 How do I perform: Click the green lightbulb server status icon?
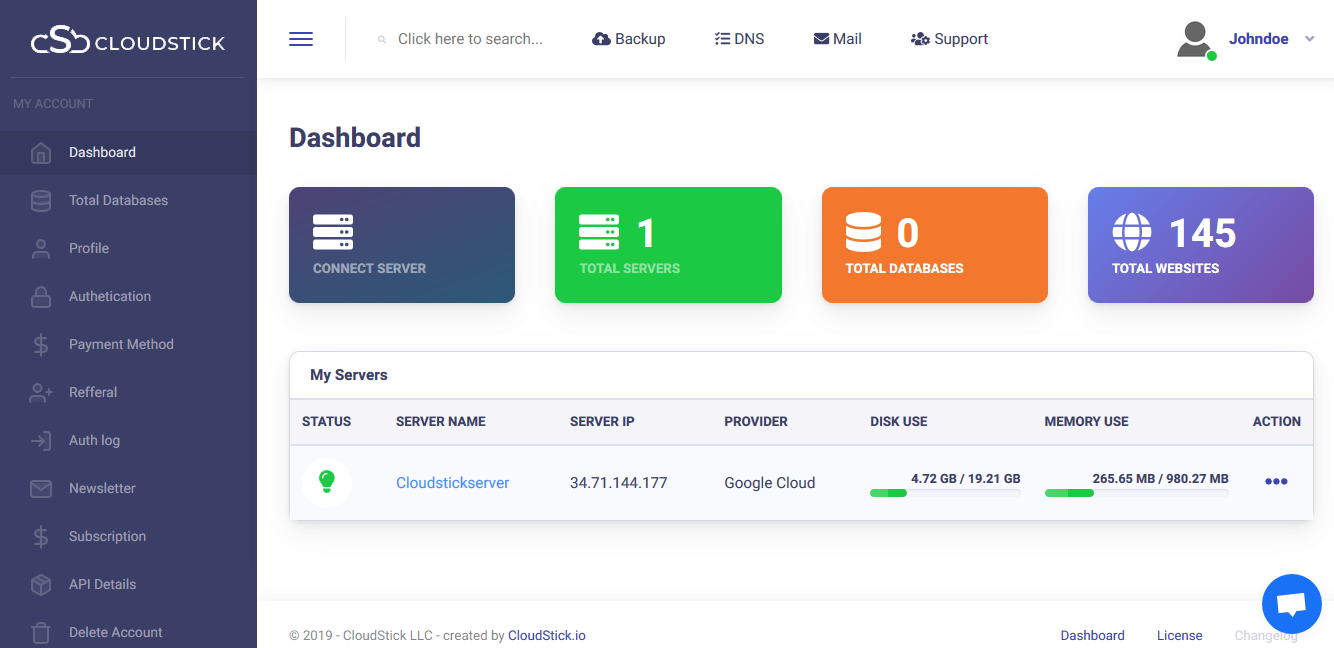(x=326, y=482)
